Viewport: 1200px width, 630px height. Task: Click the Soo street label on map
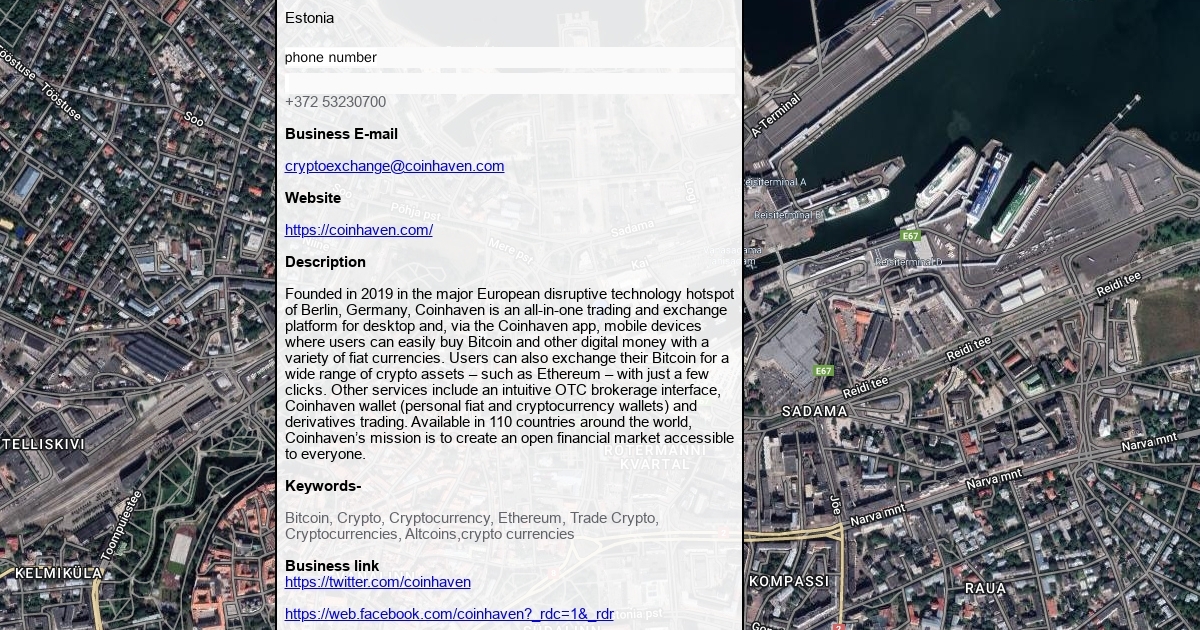[x=193, y=119]
